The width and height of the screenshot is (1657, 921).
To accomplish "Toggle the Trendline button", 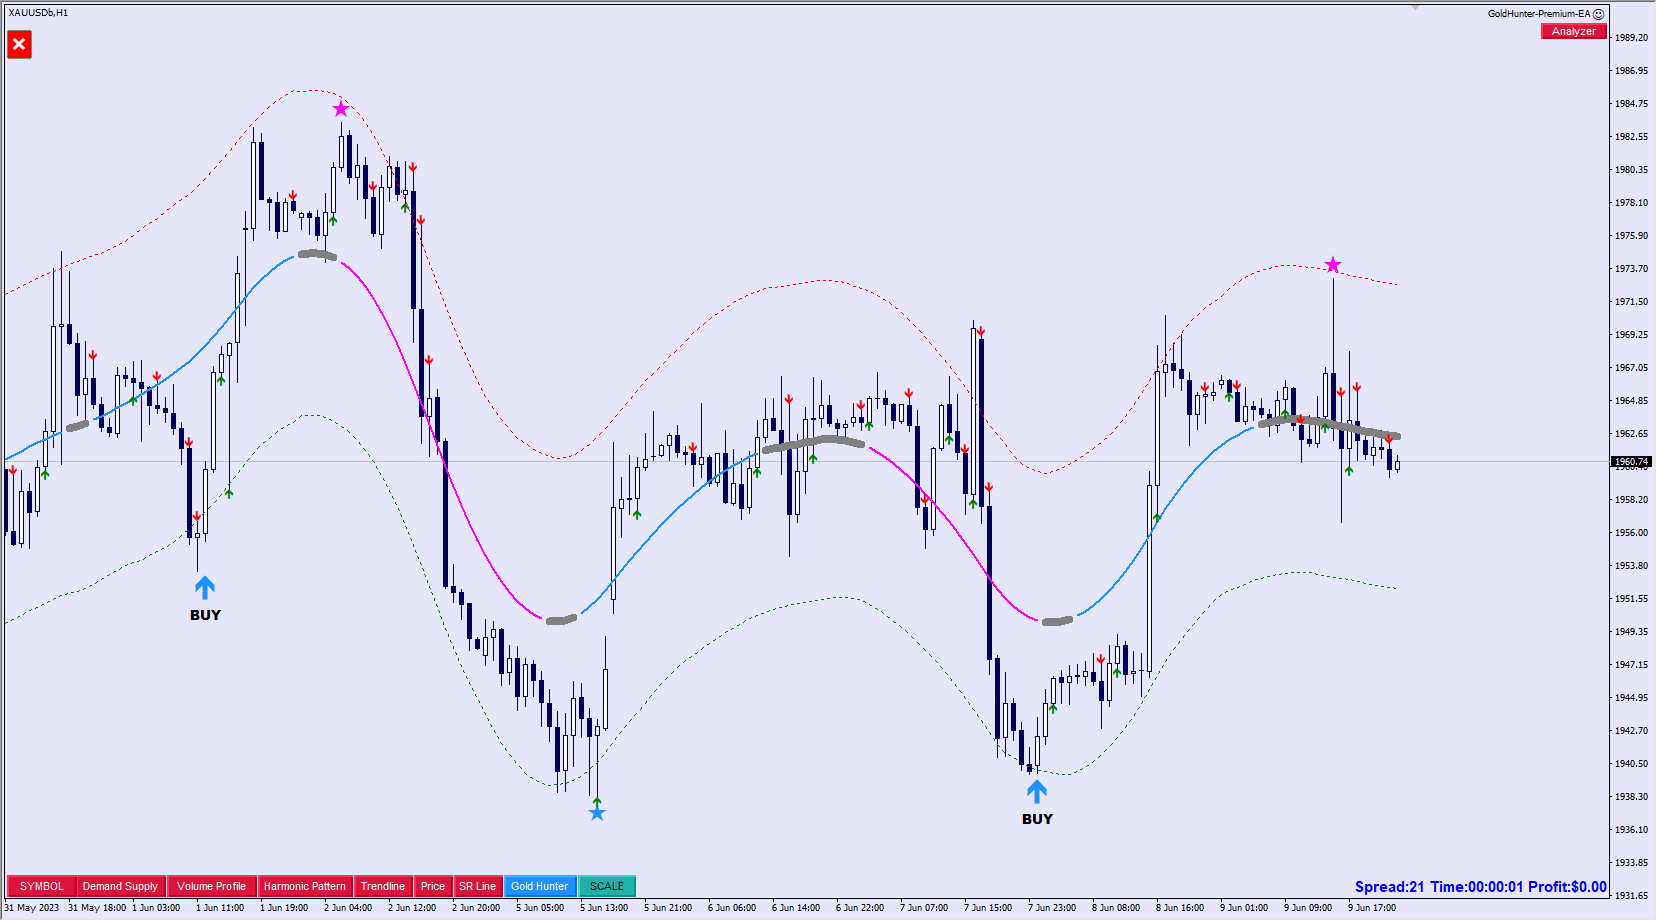I will 383,886.
